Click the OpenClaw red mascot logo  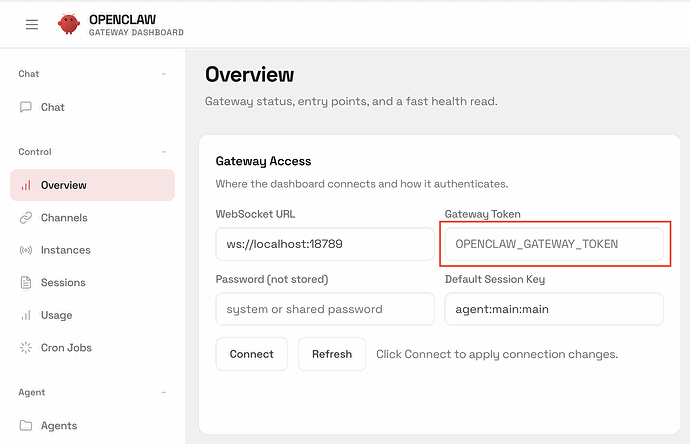point(69,24)
